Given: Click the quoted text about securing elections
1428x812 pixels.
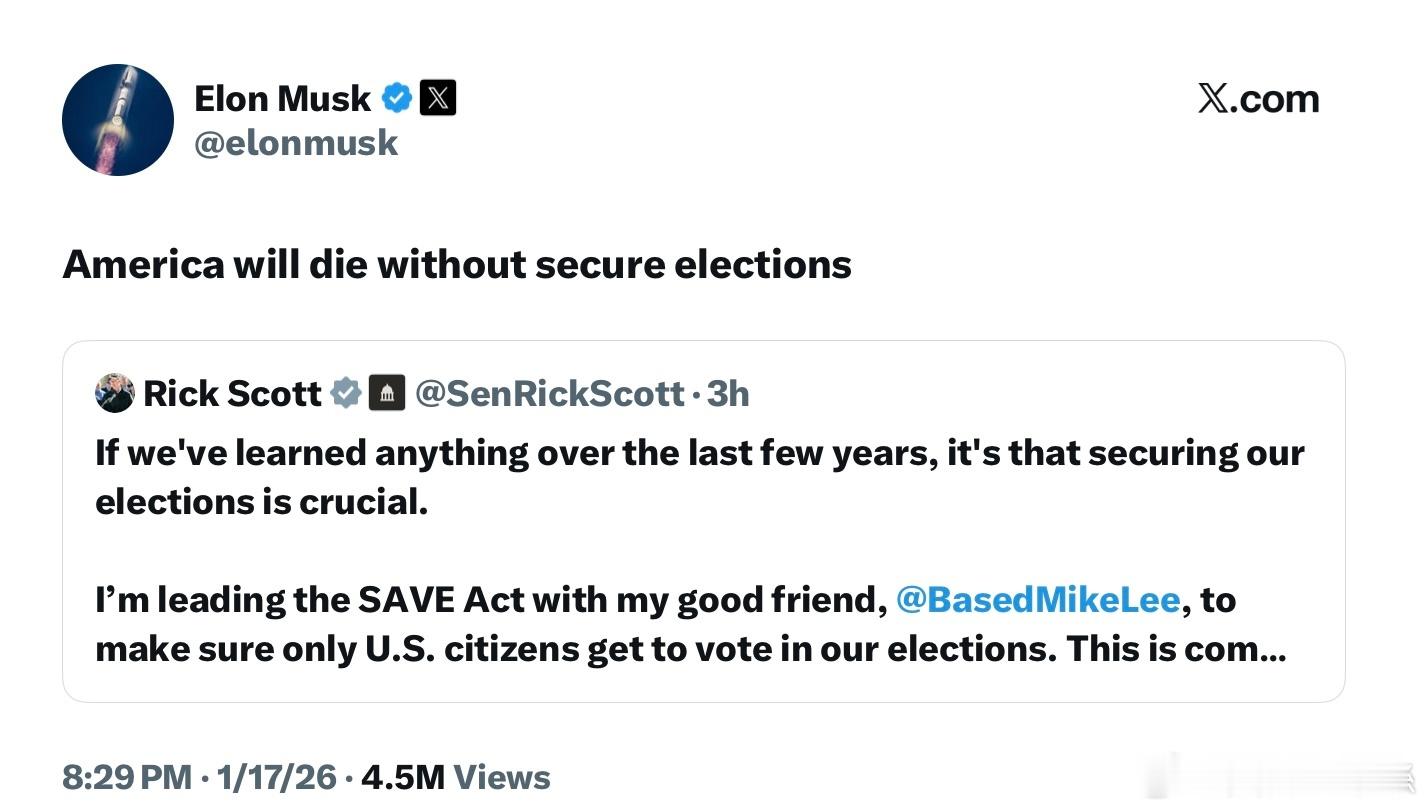Looking at the screenshot, I should (699, 453).
